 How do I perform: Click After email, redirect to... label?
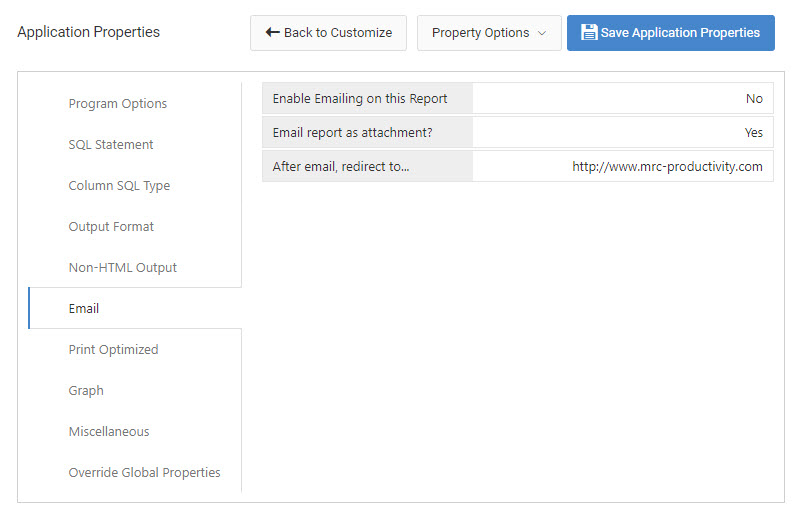(341, 166)
